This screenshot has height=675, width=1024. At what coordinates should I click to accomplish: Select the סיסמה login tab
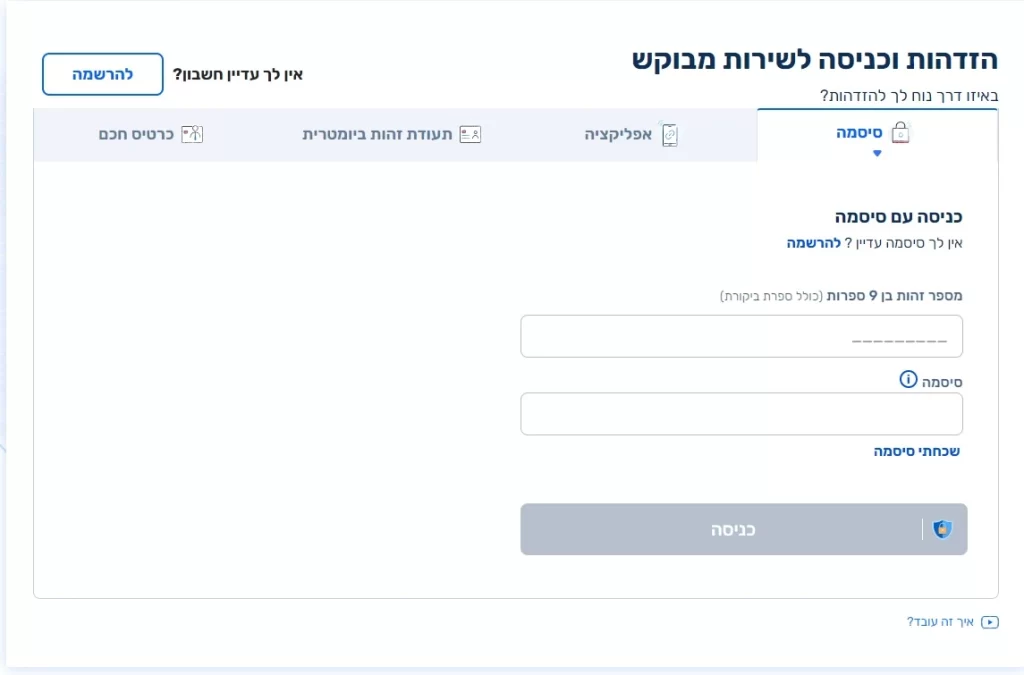(x=858, y=133)
